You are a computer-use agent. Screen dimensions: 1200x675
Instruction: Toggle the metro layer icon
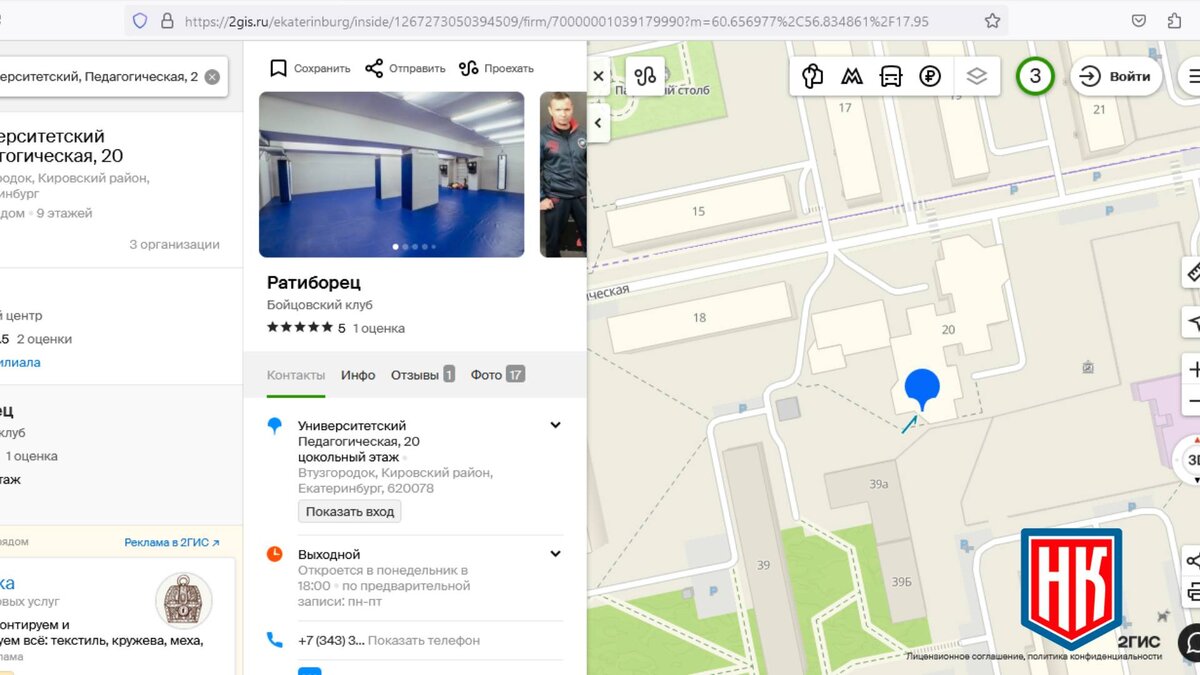852,76
